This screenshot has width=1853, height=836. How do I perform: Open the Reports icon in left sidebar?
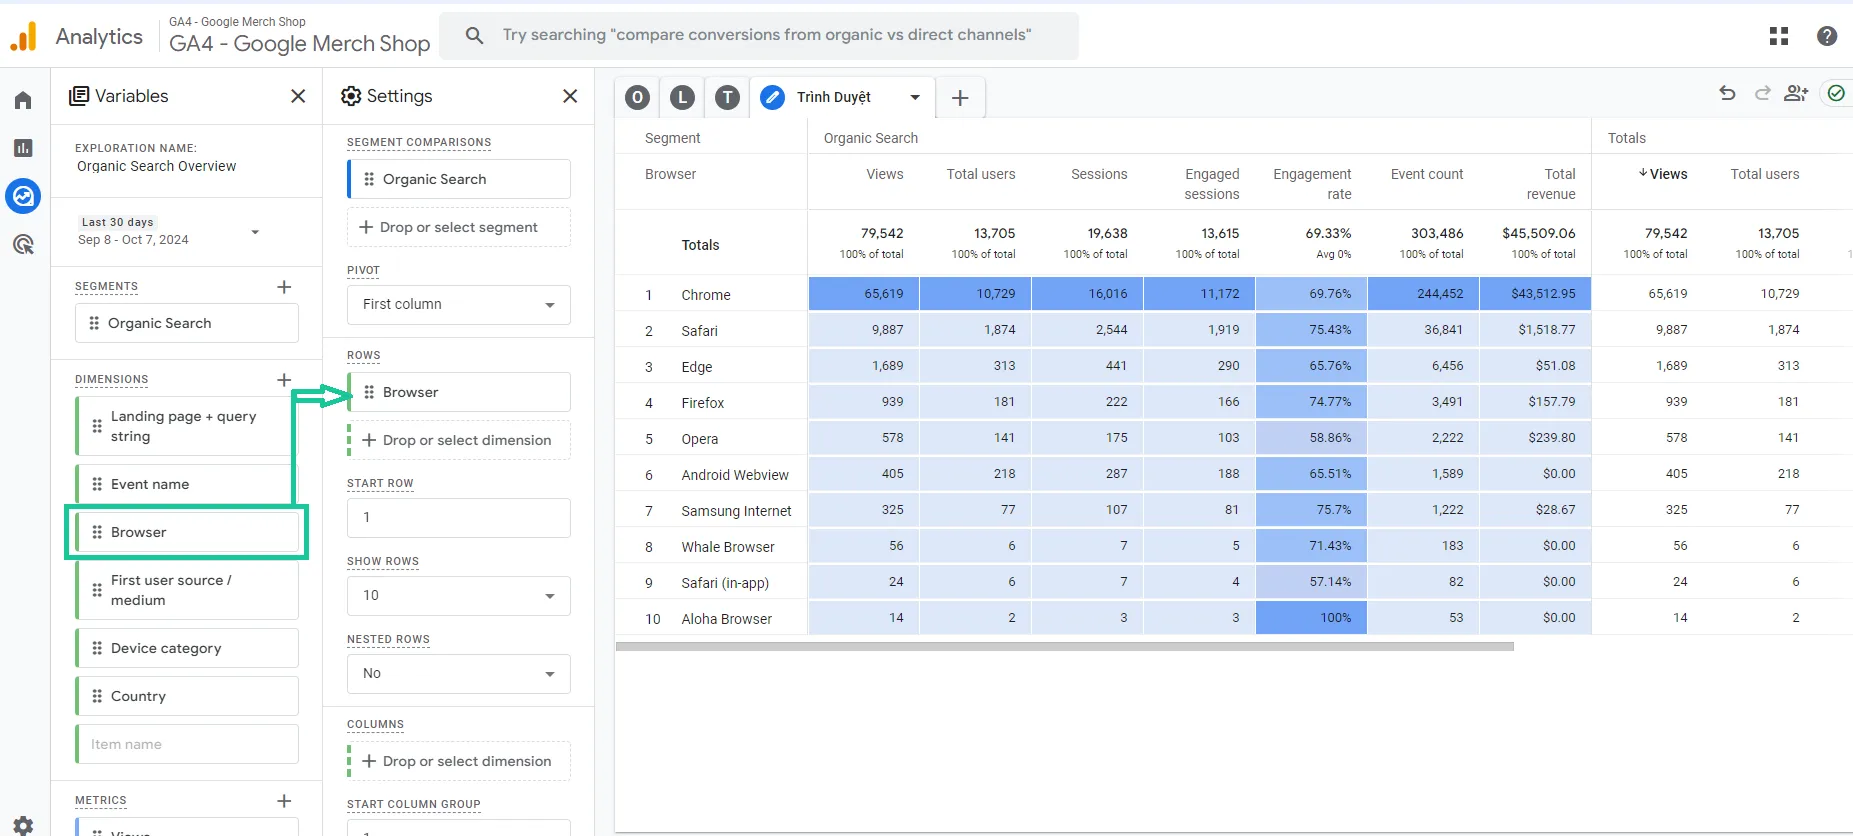click(x=23, y=148)
